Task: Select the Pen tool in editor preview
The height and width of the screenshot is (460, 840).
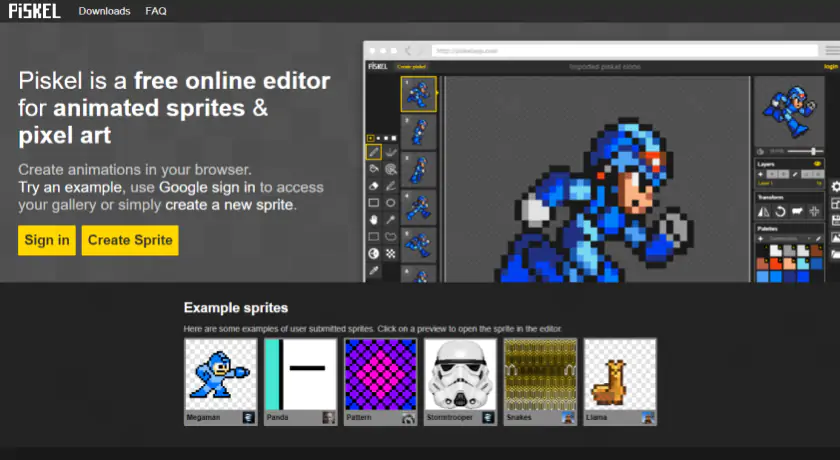Action: [374, 152]
